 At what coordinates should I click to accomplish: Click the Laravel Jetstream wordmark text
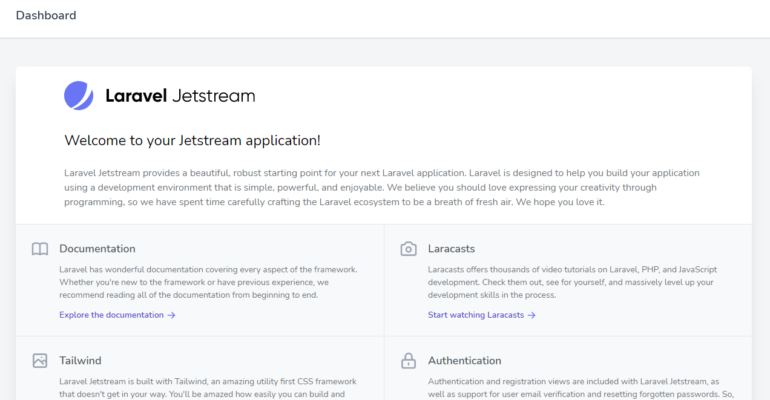click(180, 96)
